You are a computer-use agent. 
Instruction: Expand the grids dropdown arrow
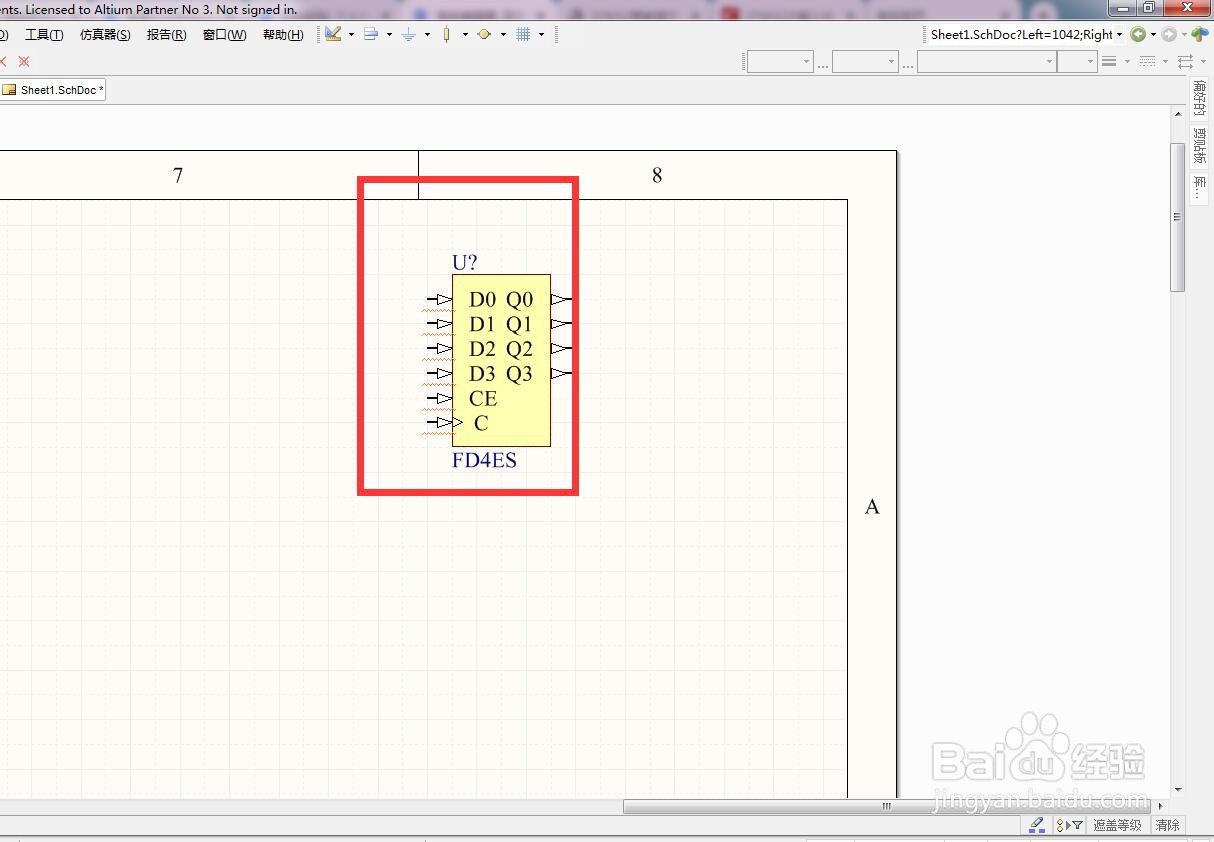[x=541, y=34]
